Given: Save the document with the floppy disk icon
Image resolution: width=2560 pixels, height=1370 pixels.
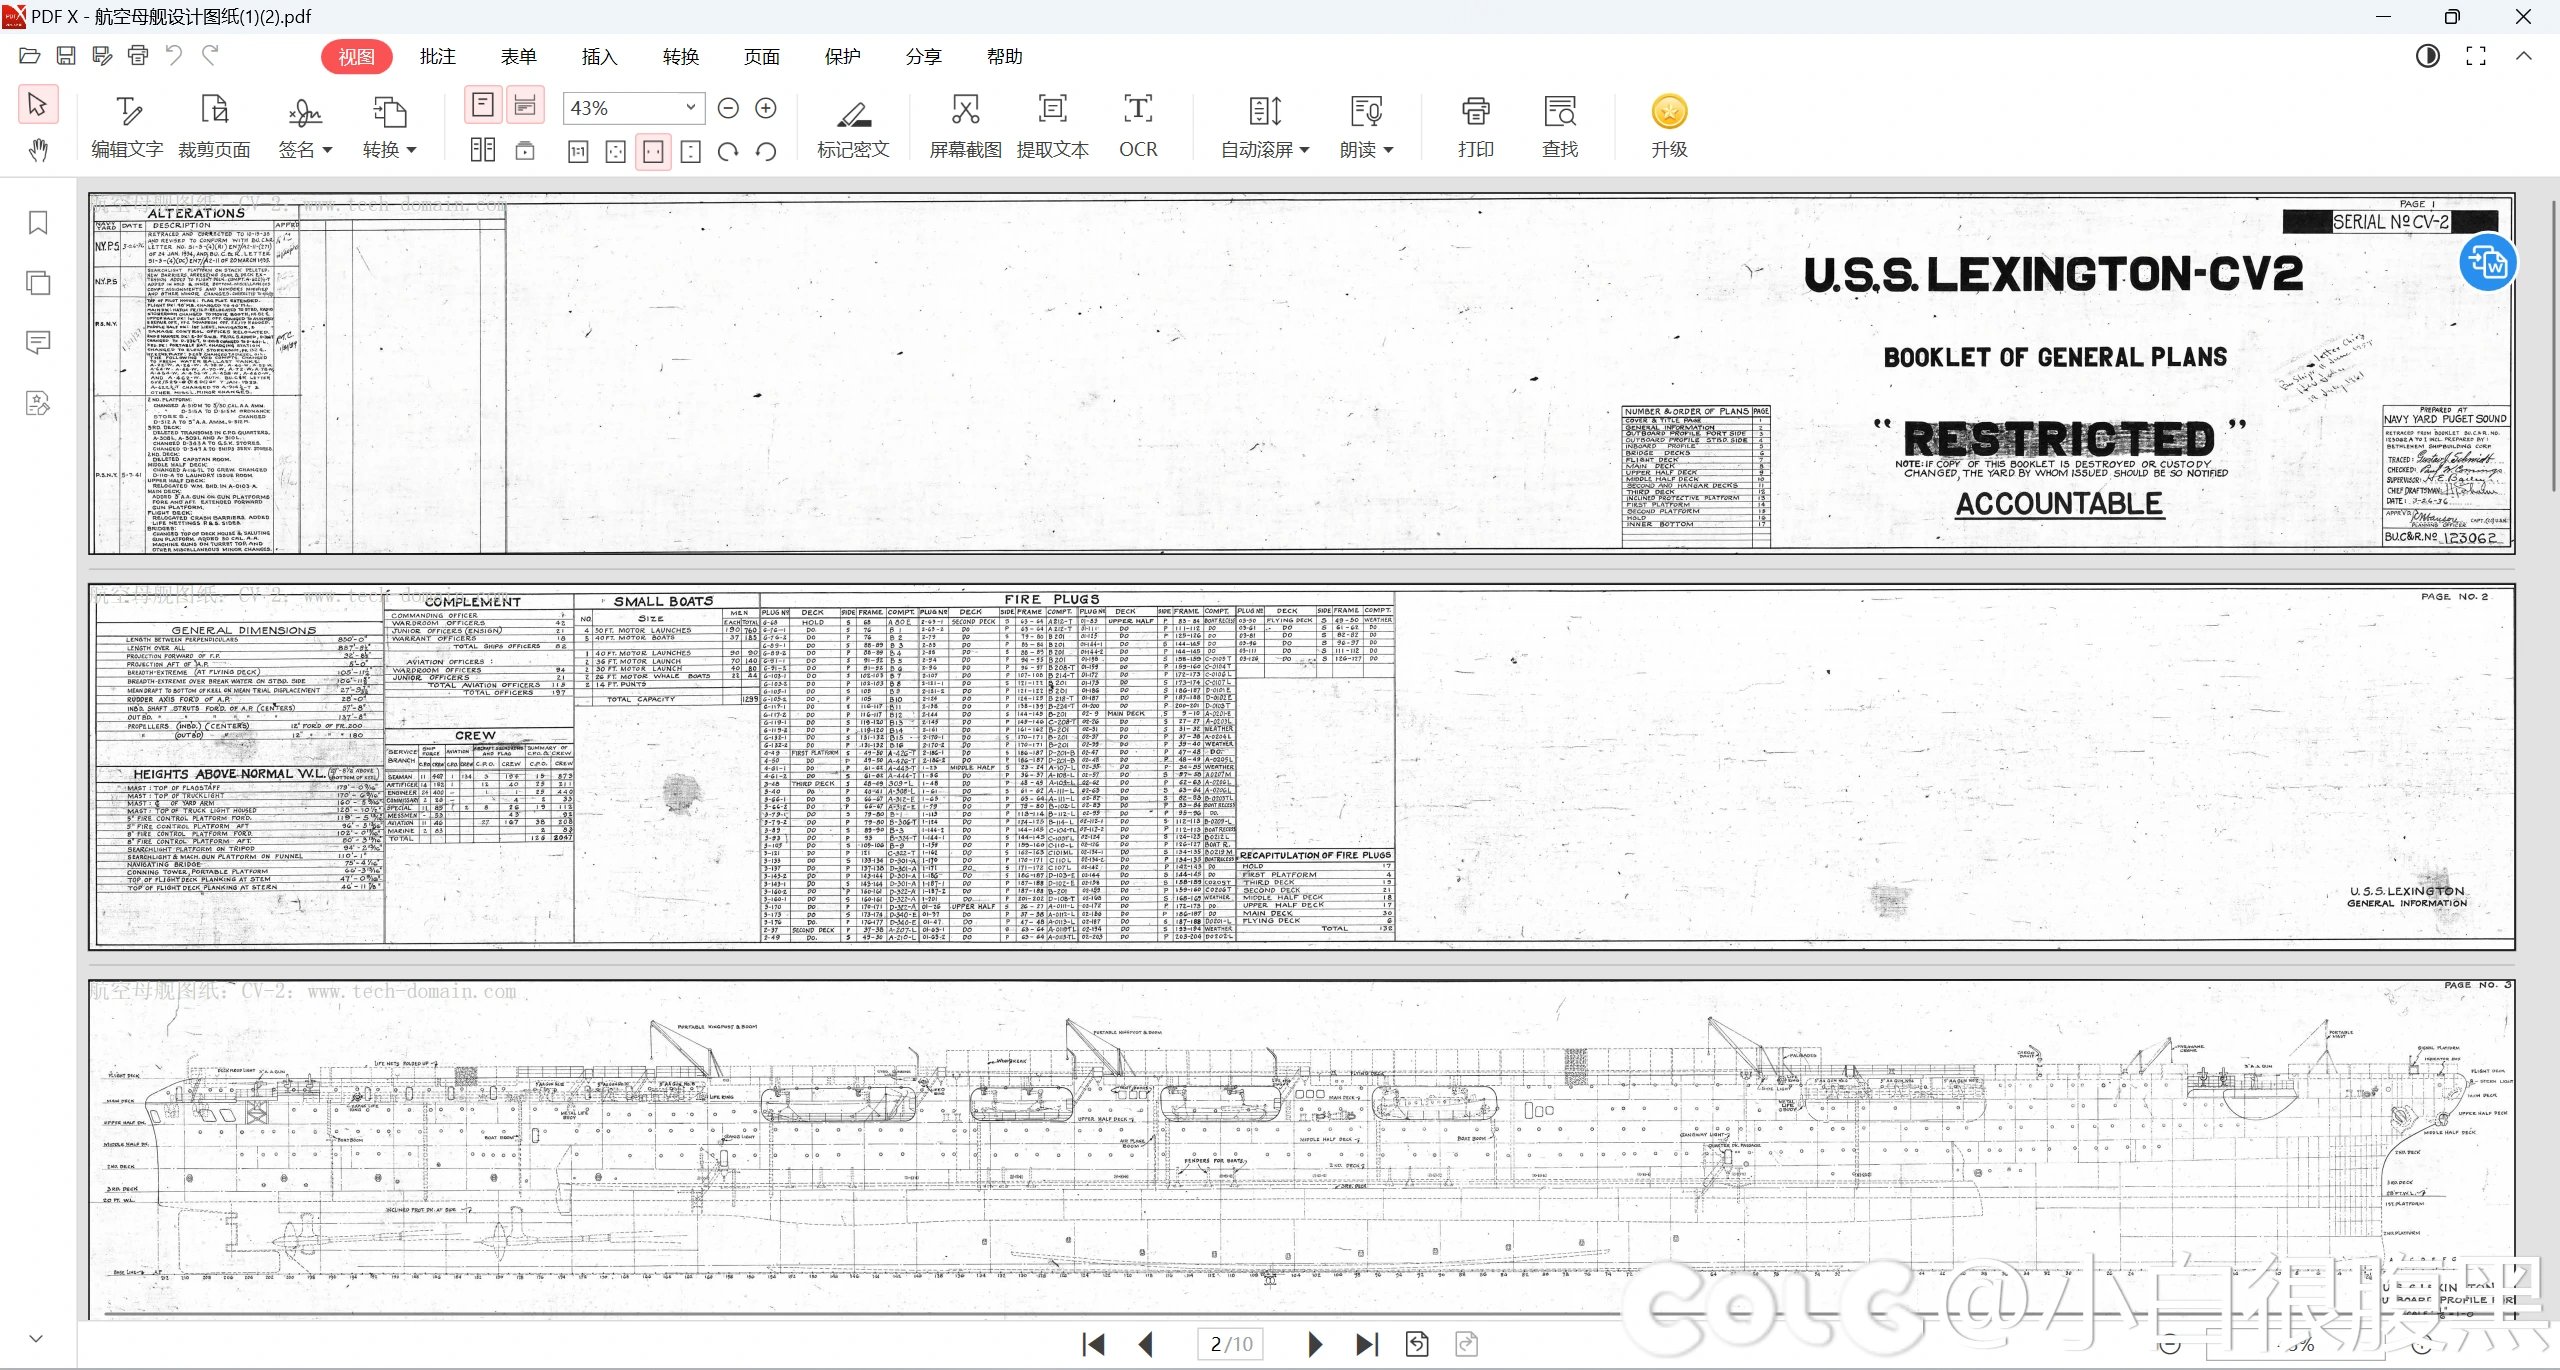Looking at the screenshot, I should click(x=66, y=56).
